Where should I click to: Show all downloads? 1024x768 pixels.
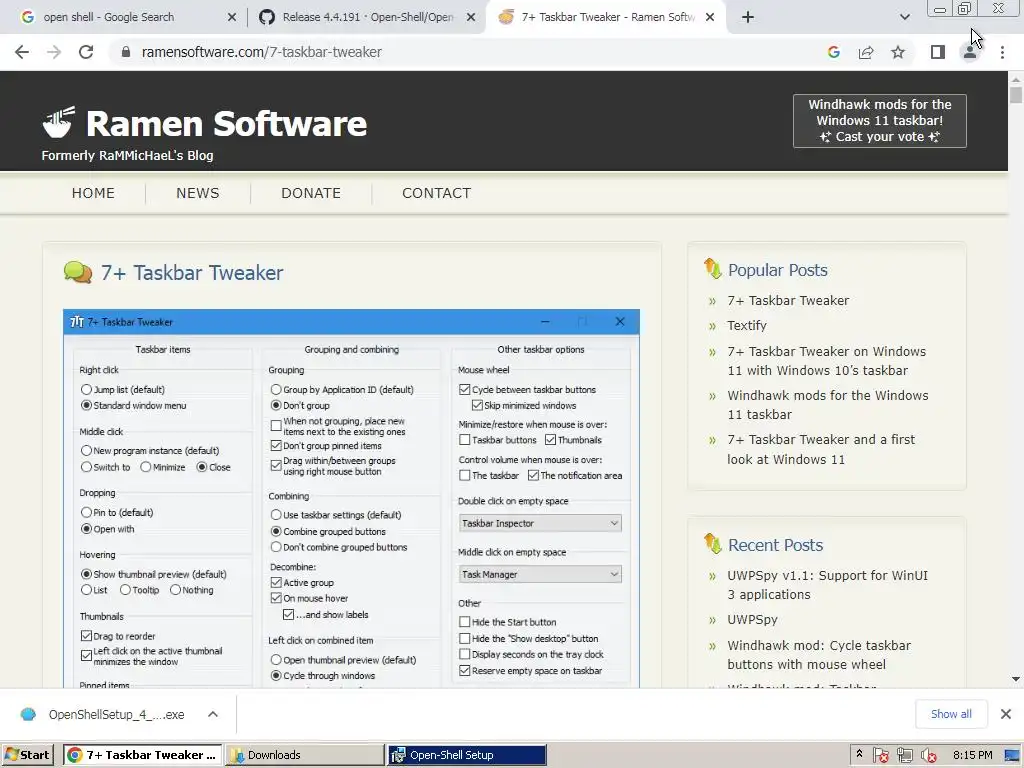951,714
